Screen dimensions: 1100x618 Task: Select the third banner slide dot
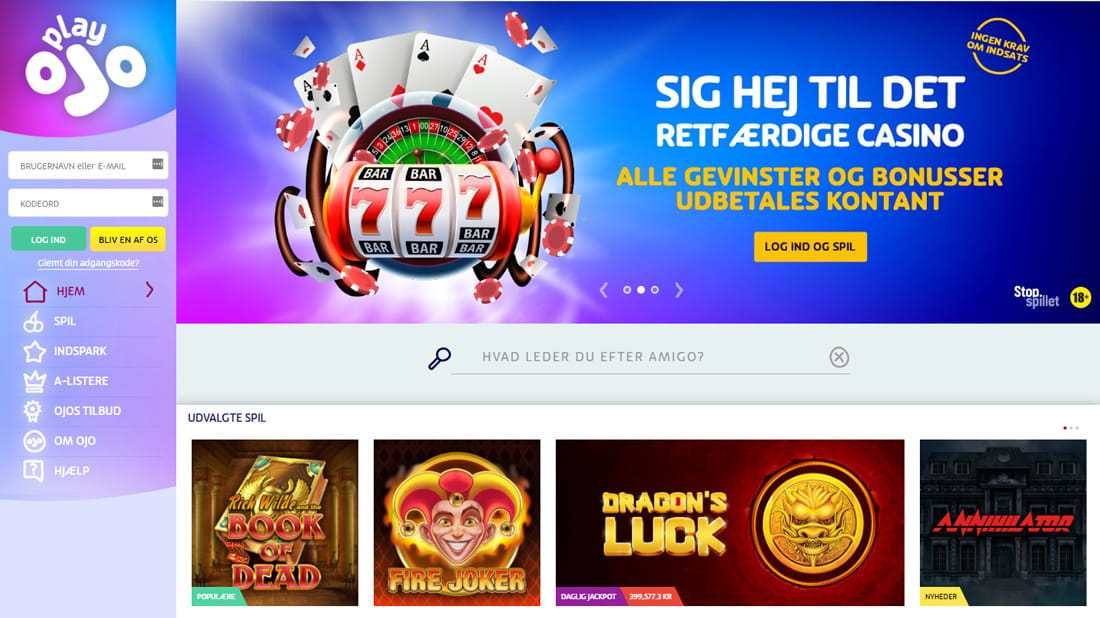tap(655, 290)
